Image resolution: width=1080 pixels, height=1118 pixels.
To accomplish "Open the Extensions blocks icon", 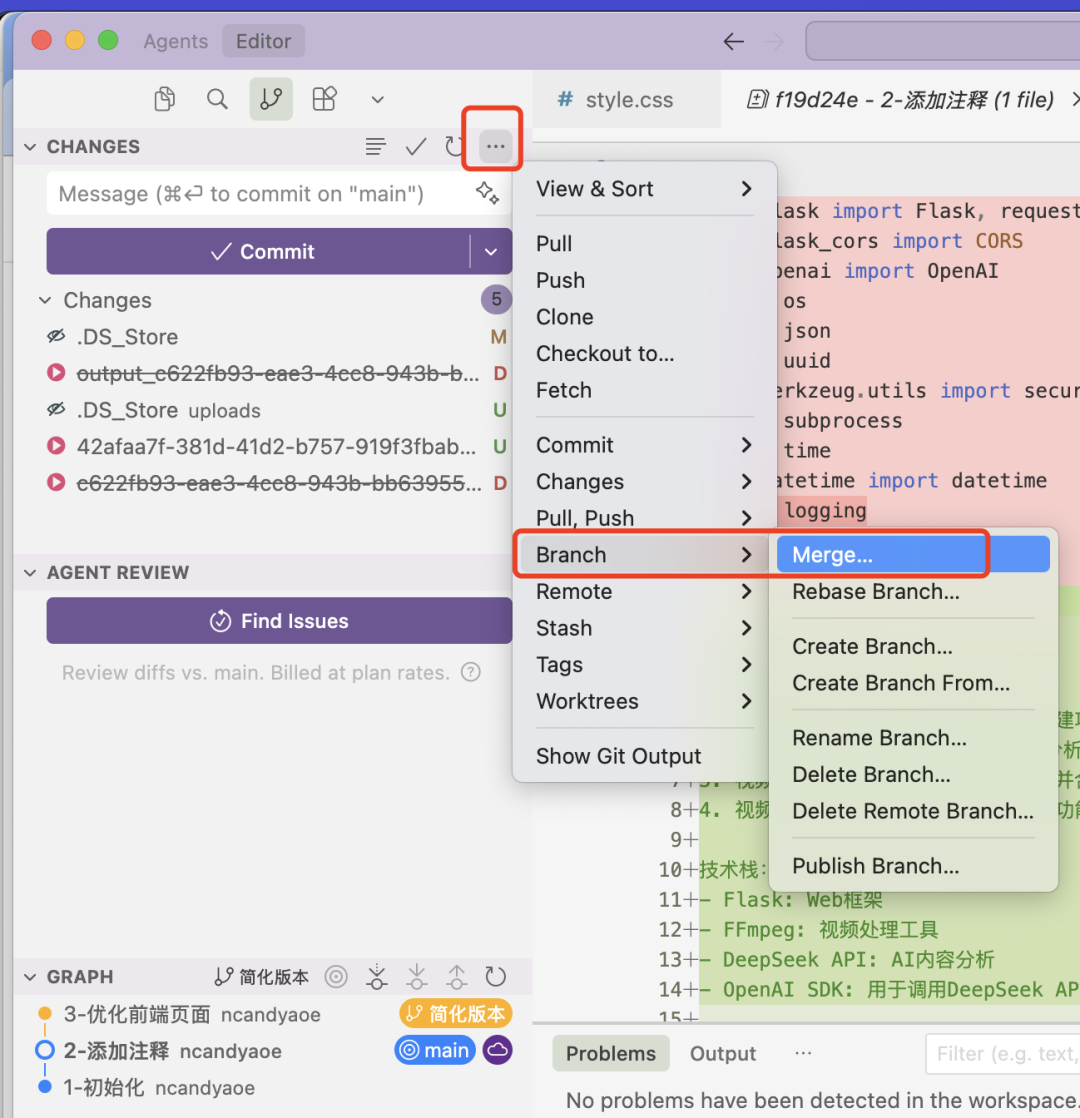I will (324, 99).
